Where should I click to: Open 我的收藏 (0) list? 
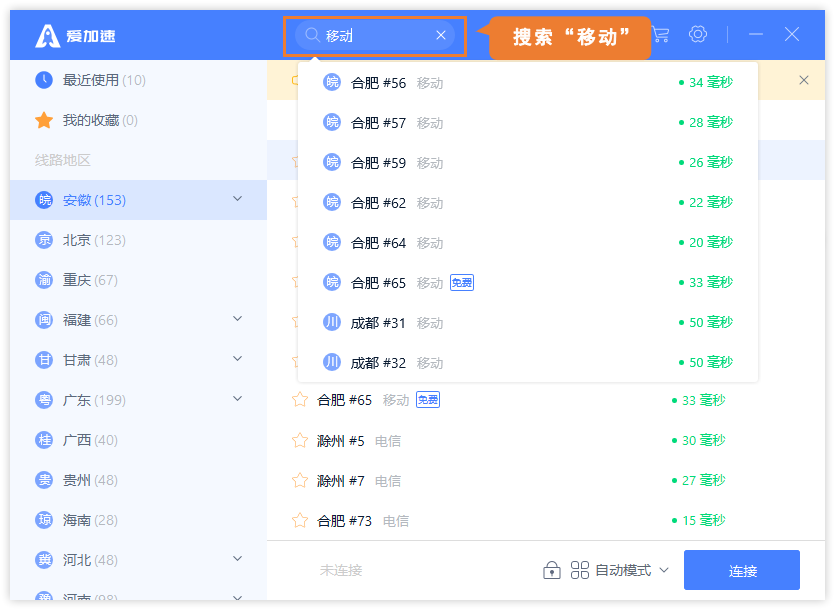[x=138, y=120]
